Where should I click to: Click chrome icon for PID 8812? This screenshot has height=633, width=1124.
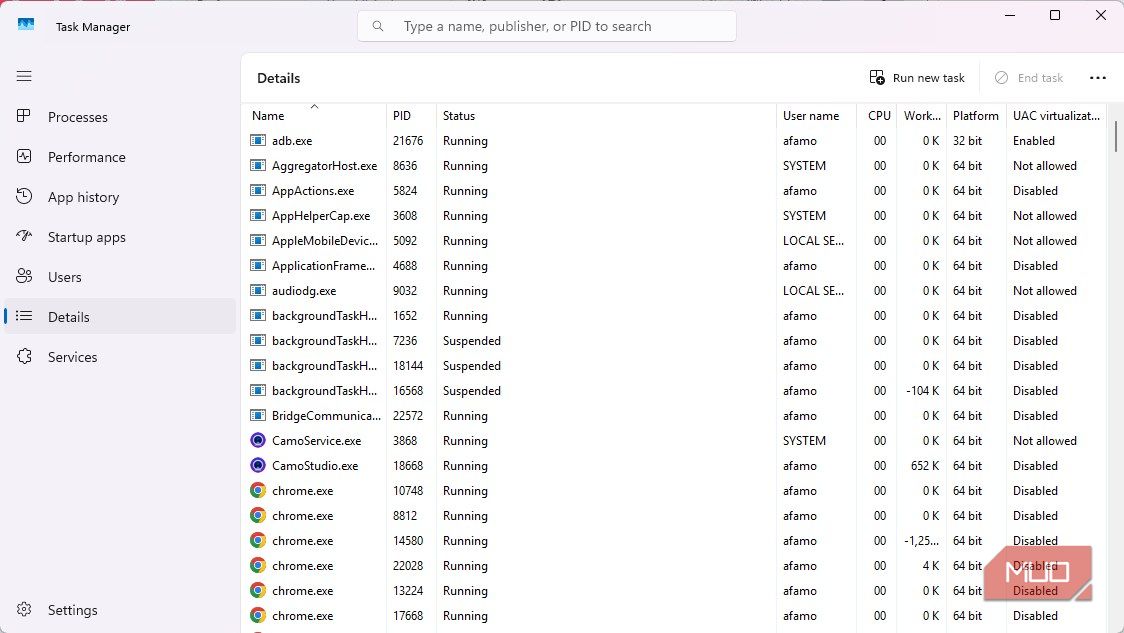pos(258,515)
